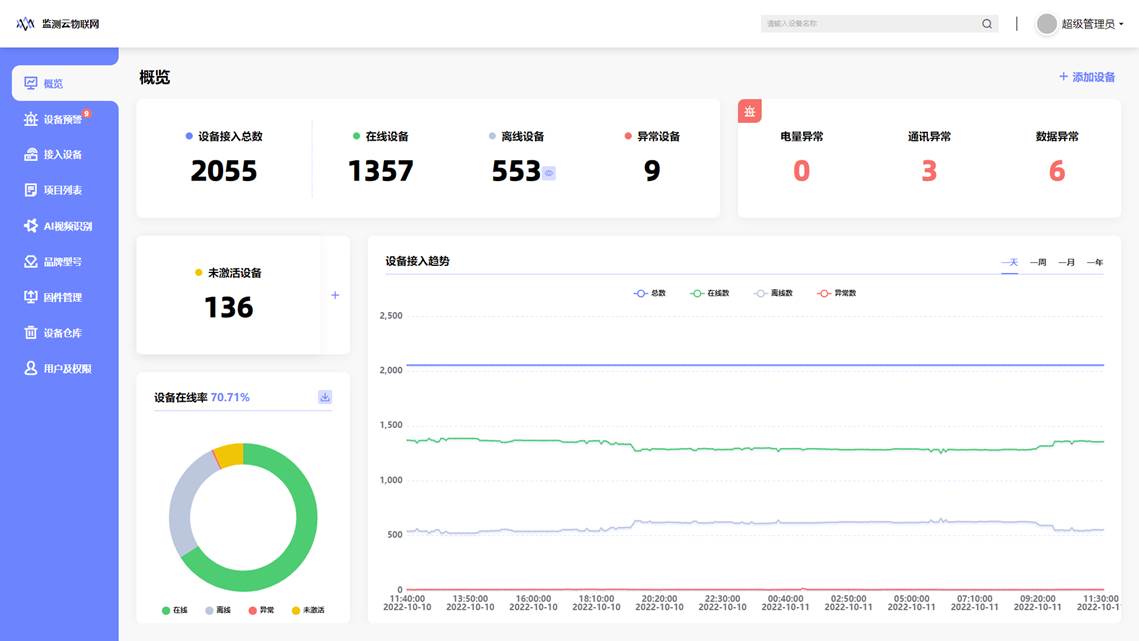
Task: Download the 设备在线率 chart via download icon
Action: tap(325, 397)
